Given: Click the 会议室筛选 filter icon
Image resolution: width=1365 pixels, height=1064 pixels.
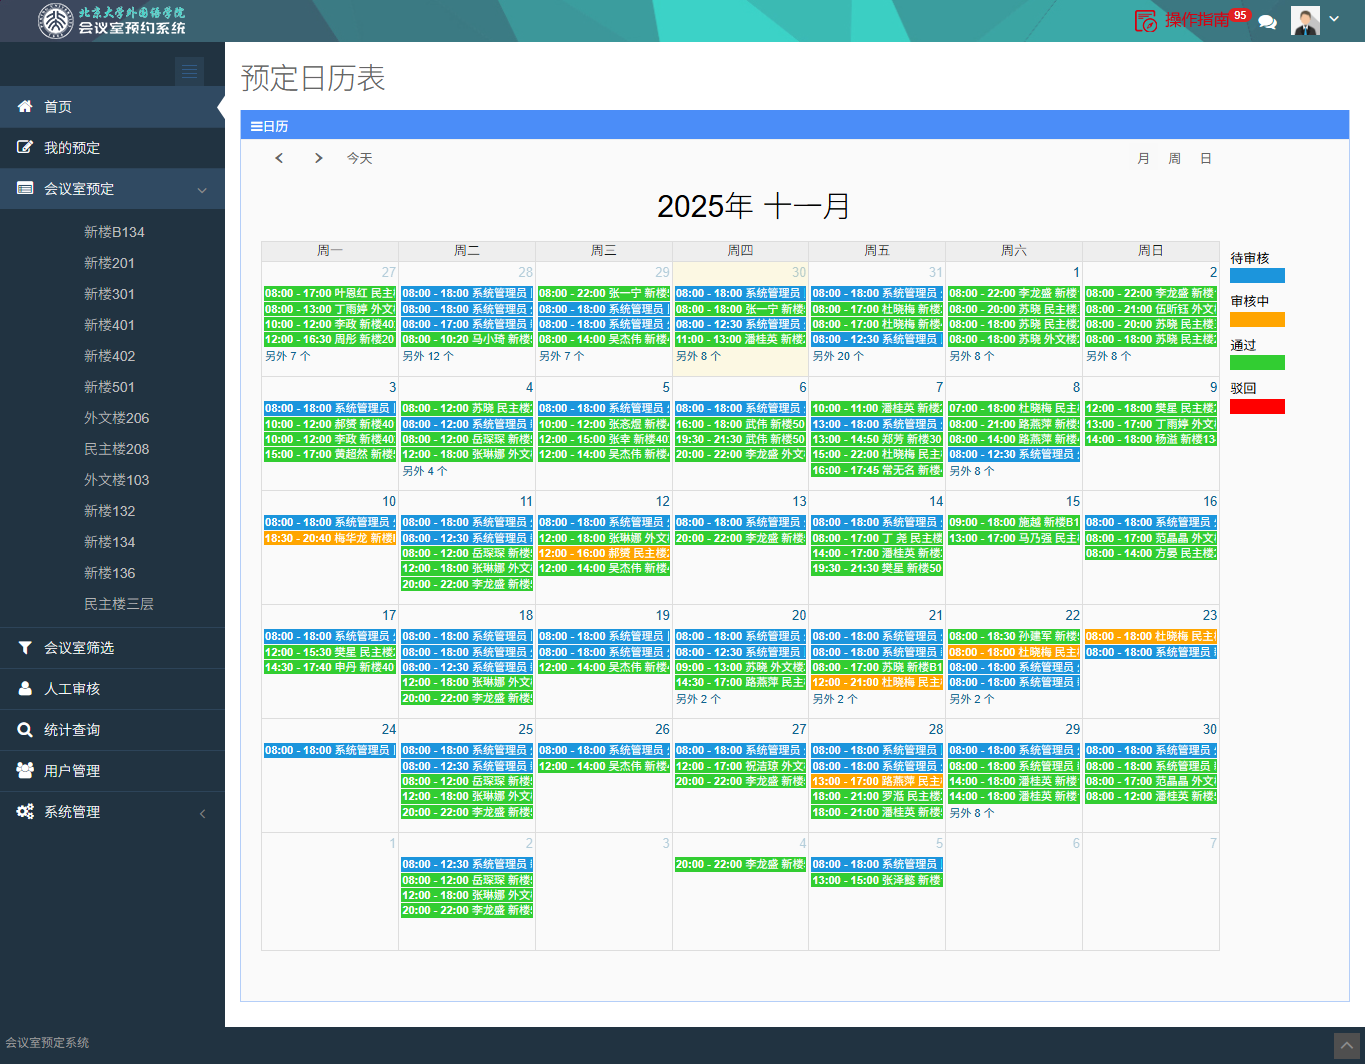Looking at the screenshot, I should pos(25,648).
